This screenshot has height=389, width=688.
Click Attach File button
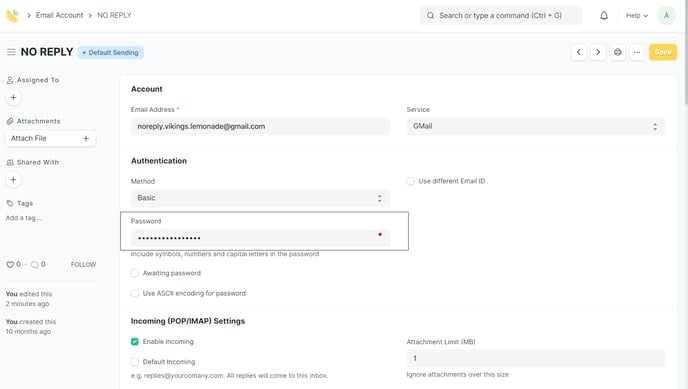[x=50, y=139]
